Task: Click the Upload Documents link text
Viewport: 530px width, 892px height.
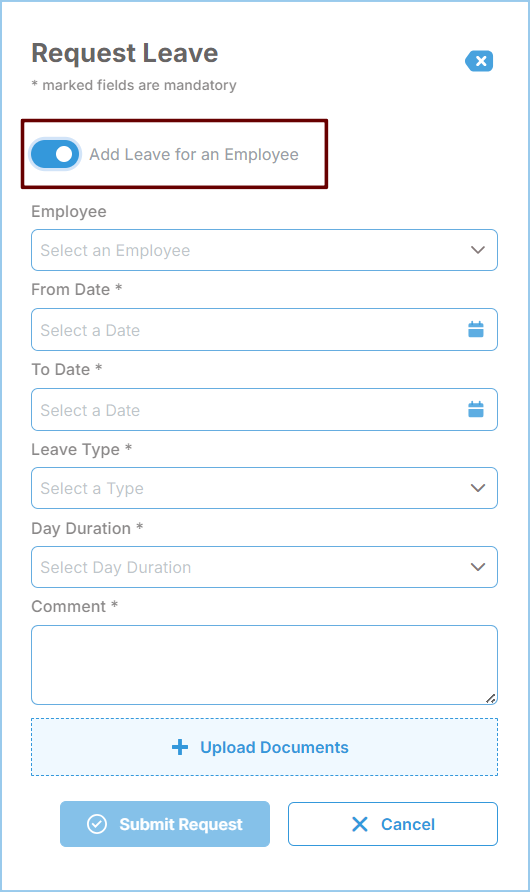Action: 274,747
